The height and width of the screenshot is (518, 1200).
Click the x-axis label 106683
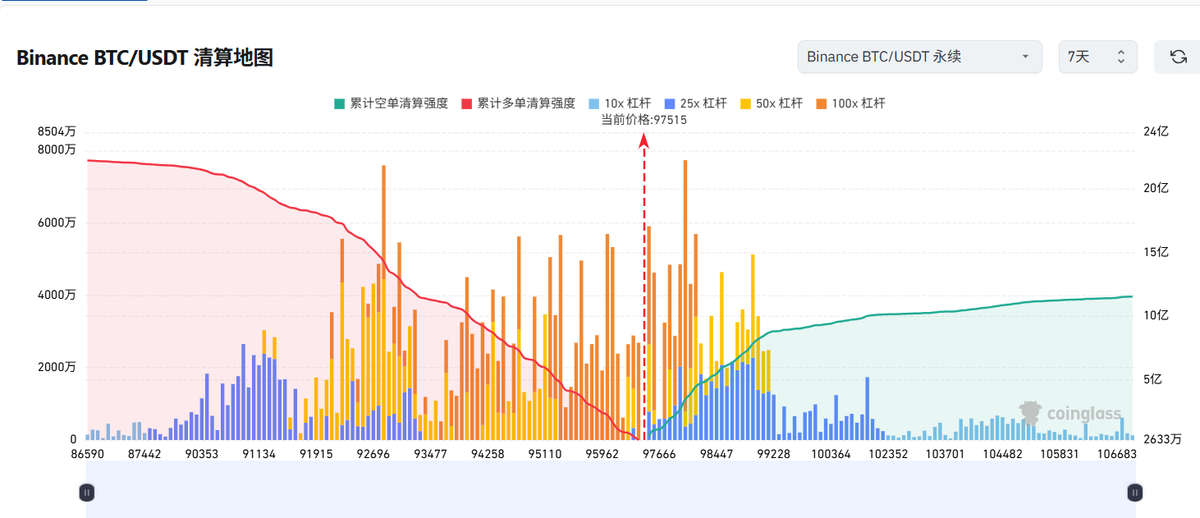[x=1117, y=453]
